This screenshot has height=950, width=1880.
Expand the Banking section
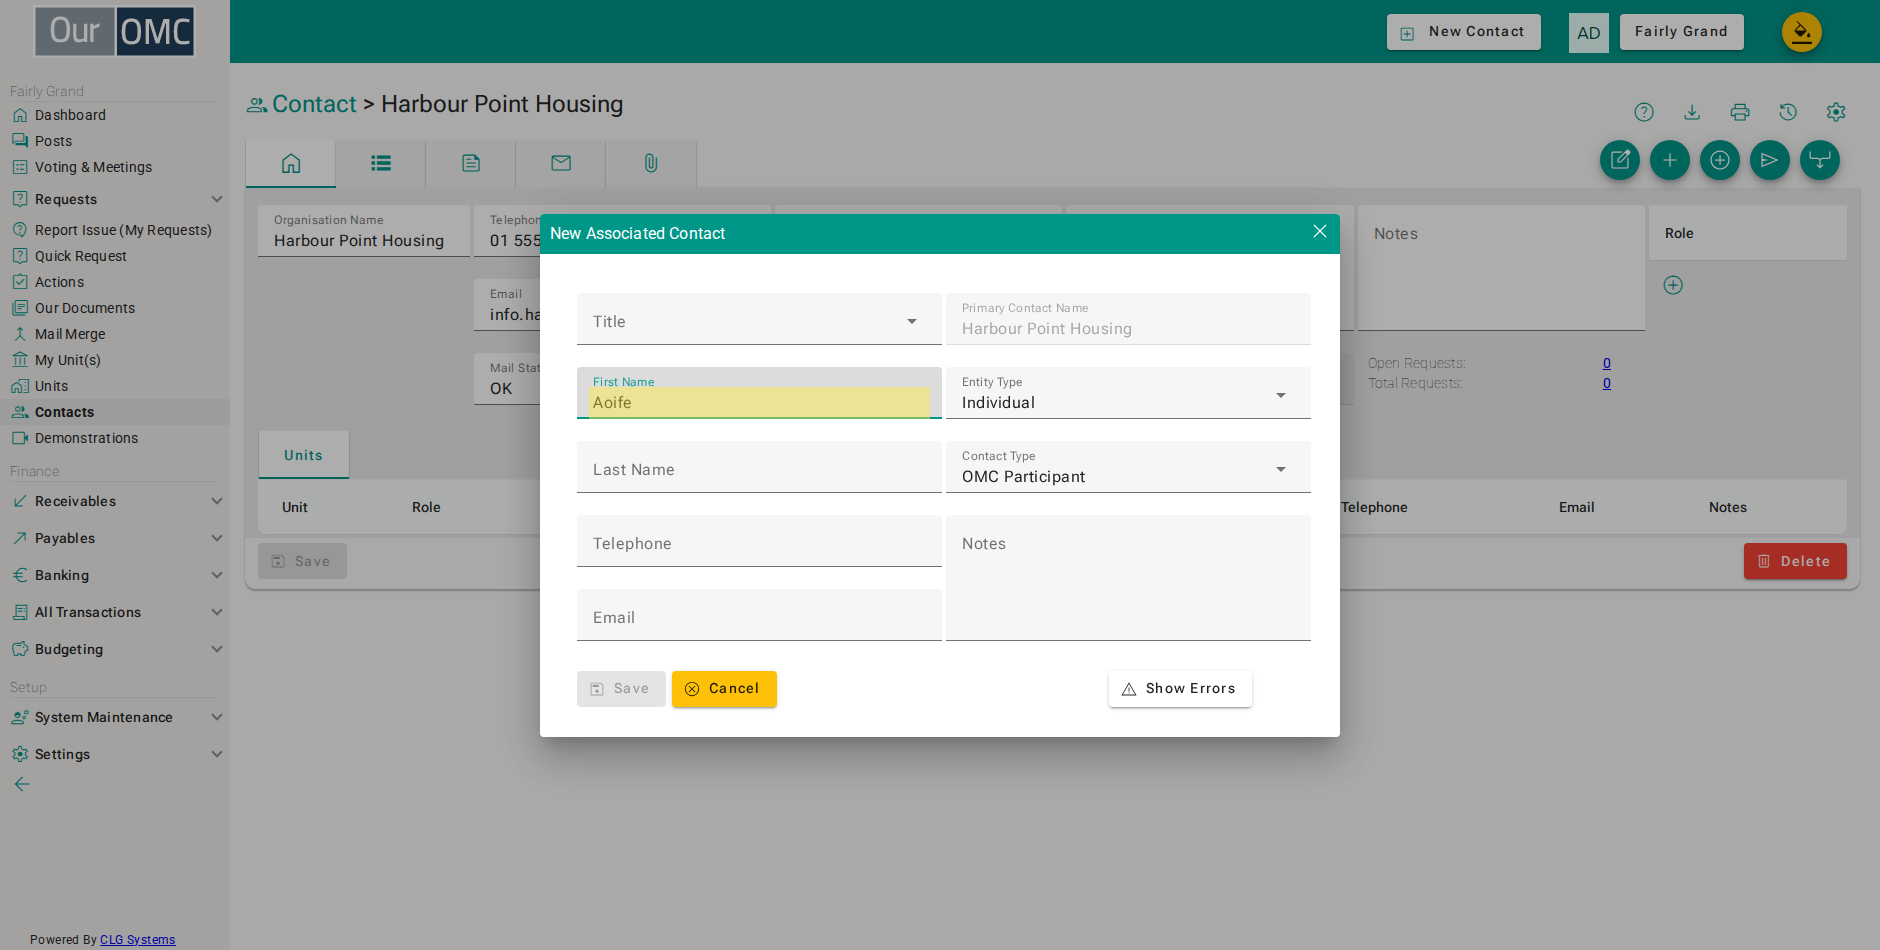(116, 575)
